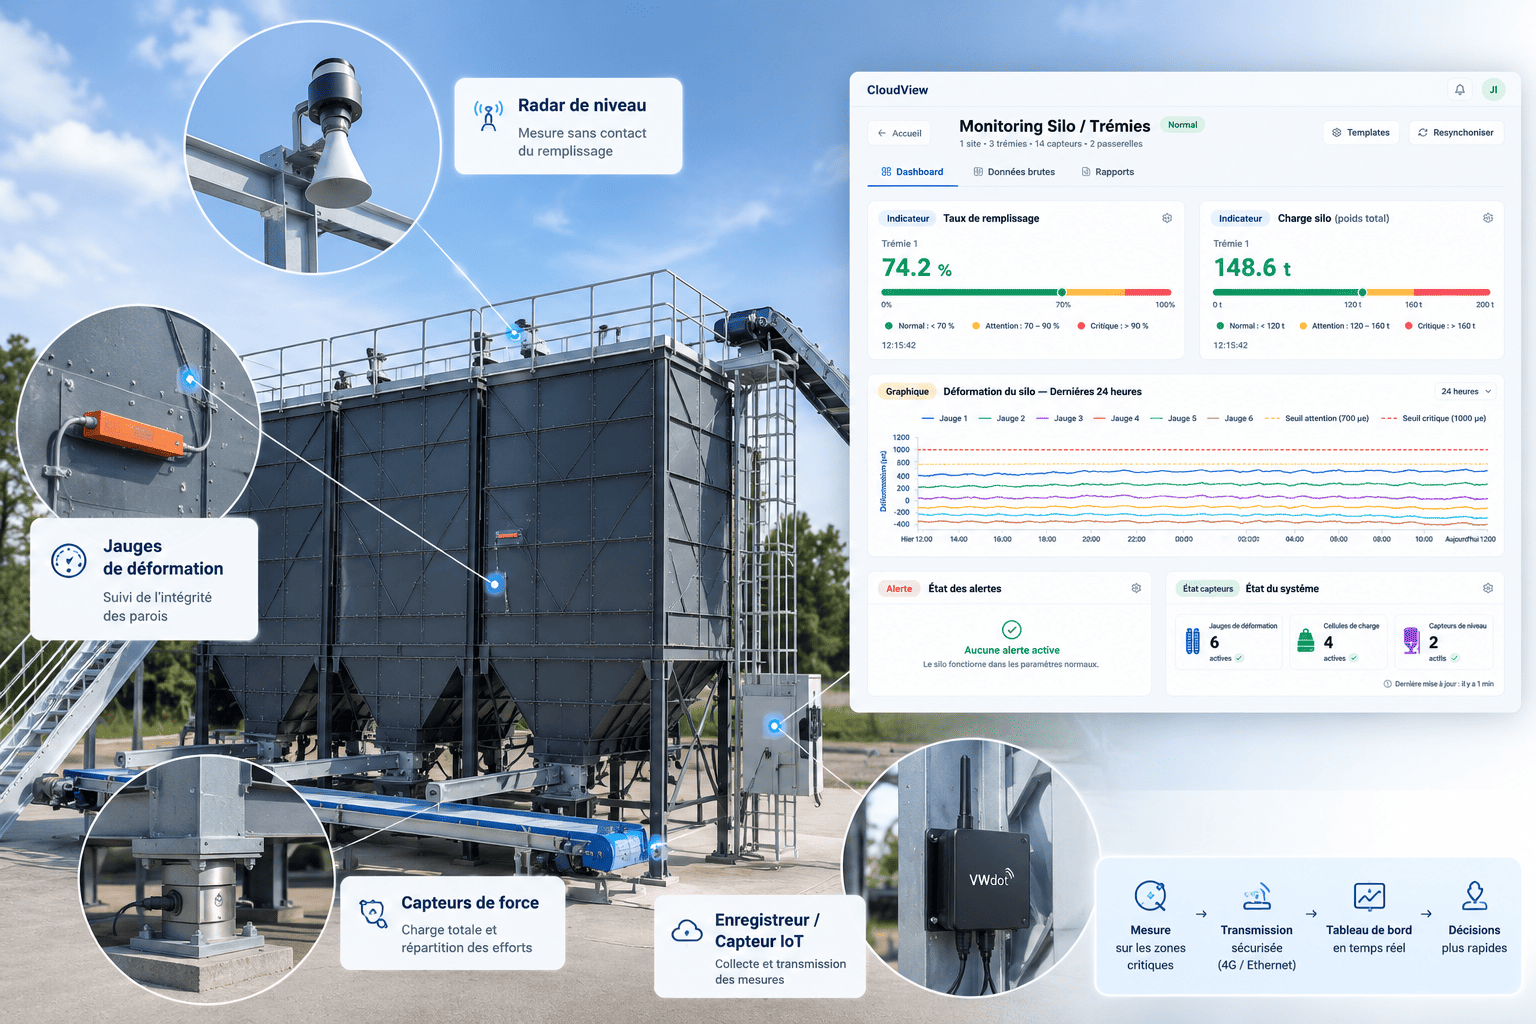The image size is (1536, 1024).
Task: Click the Décisions plus rapides icon
Action: 1474,896
